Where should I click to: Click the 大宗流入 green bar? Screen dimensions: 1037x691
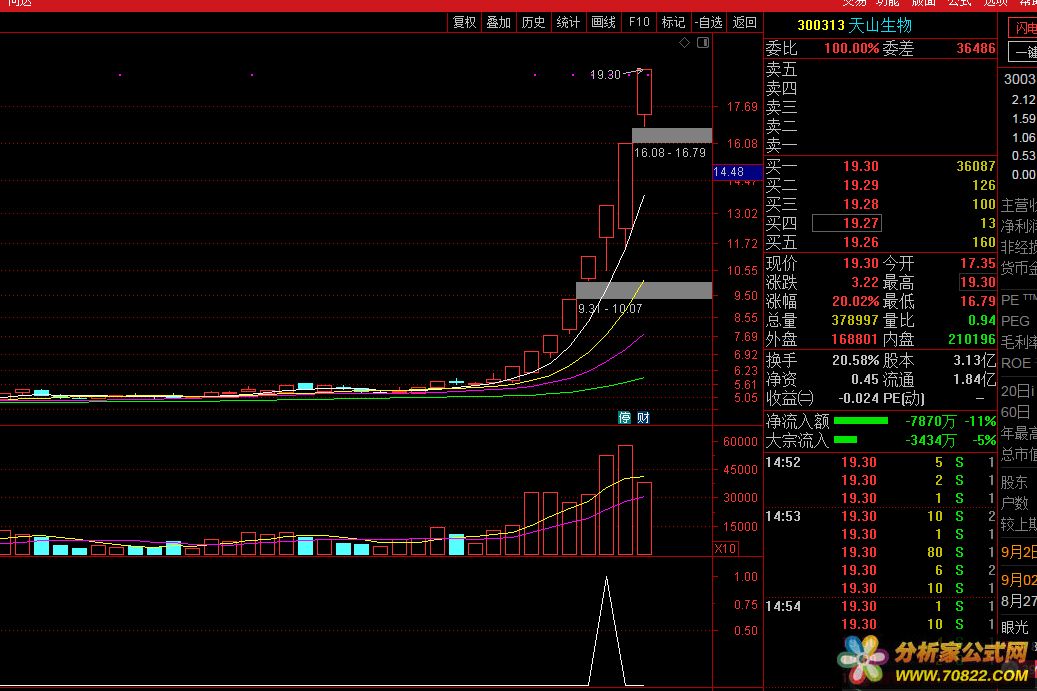tap(845, 440)
